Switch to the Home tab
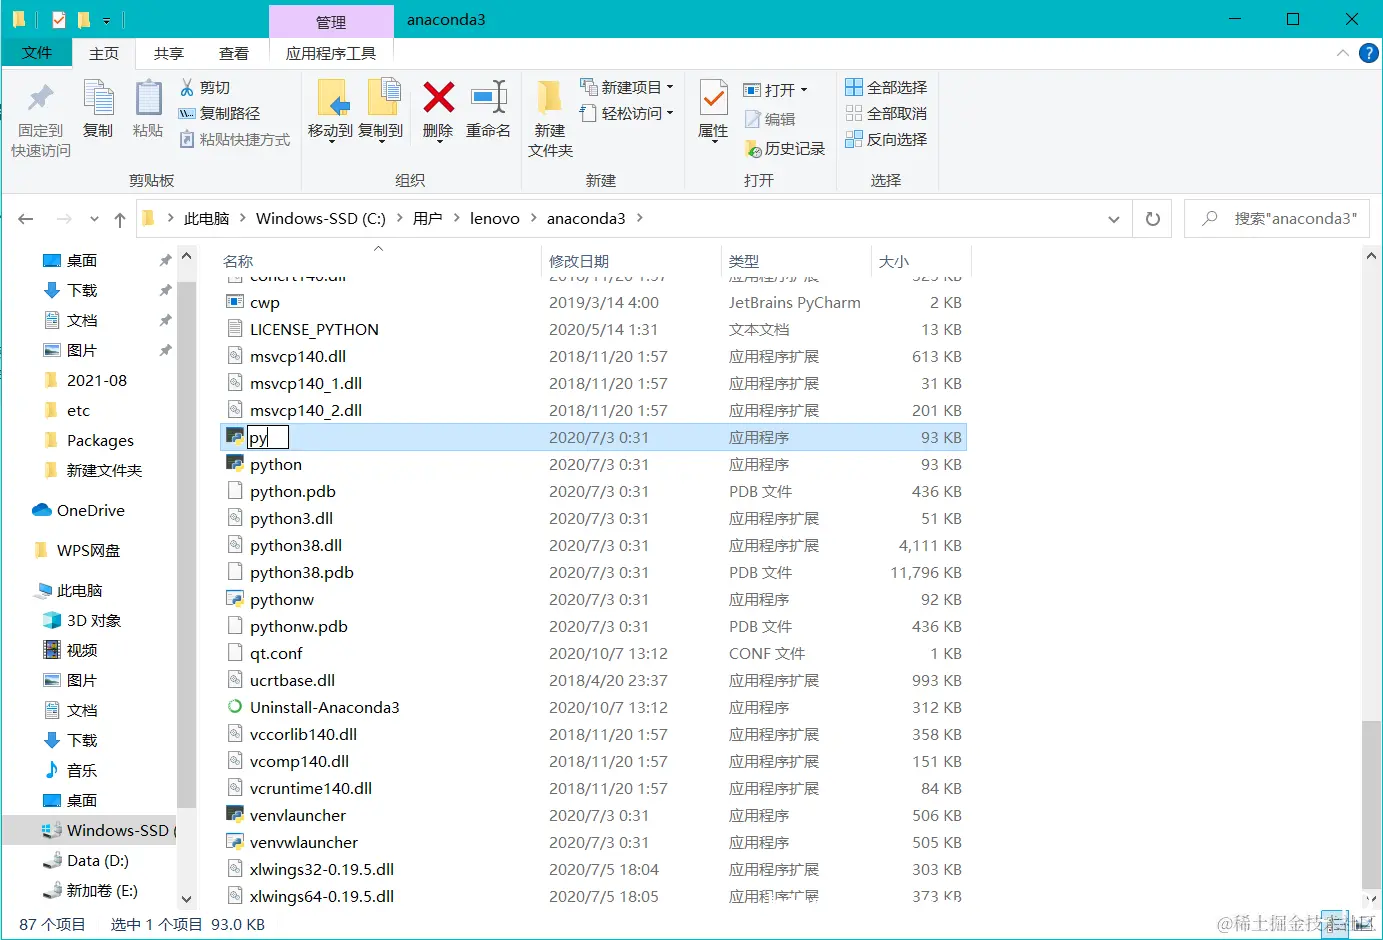Viewport: 1383px width, 940px height. click(x=104, y=53)
